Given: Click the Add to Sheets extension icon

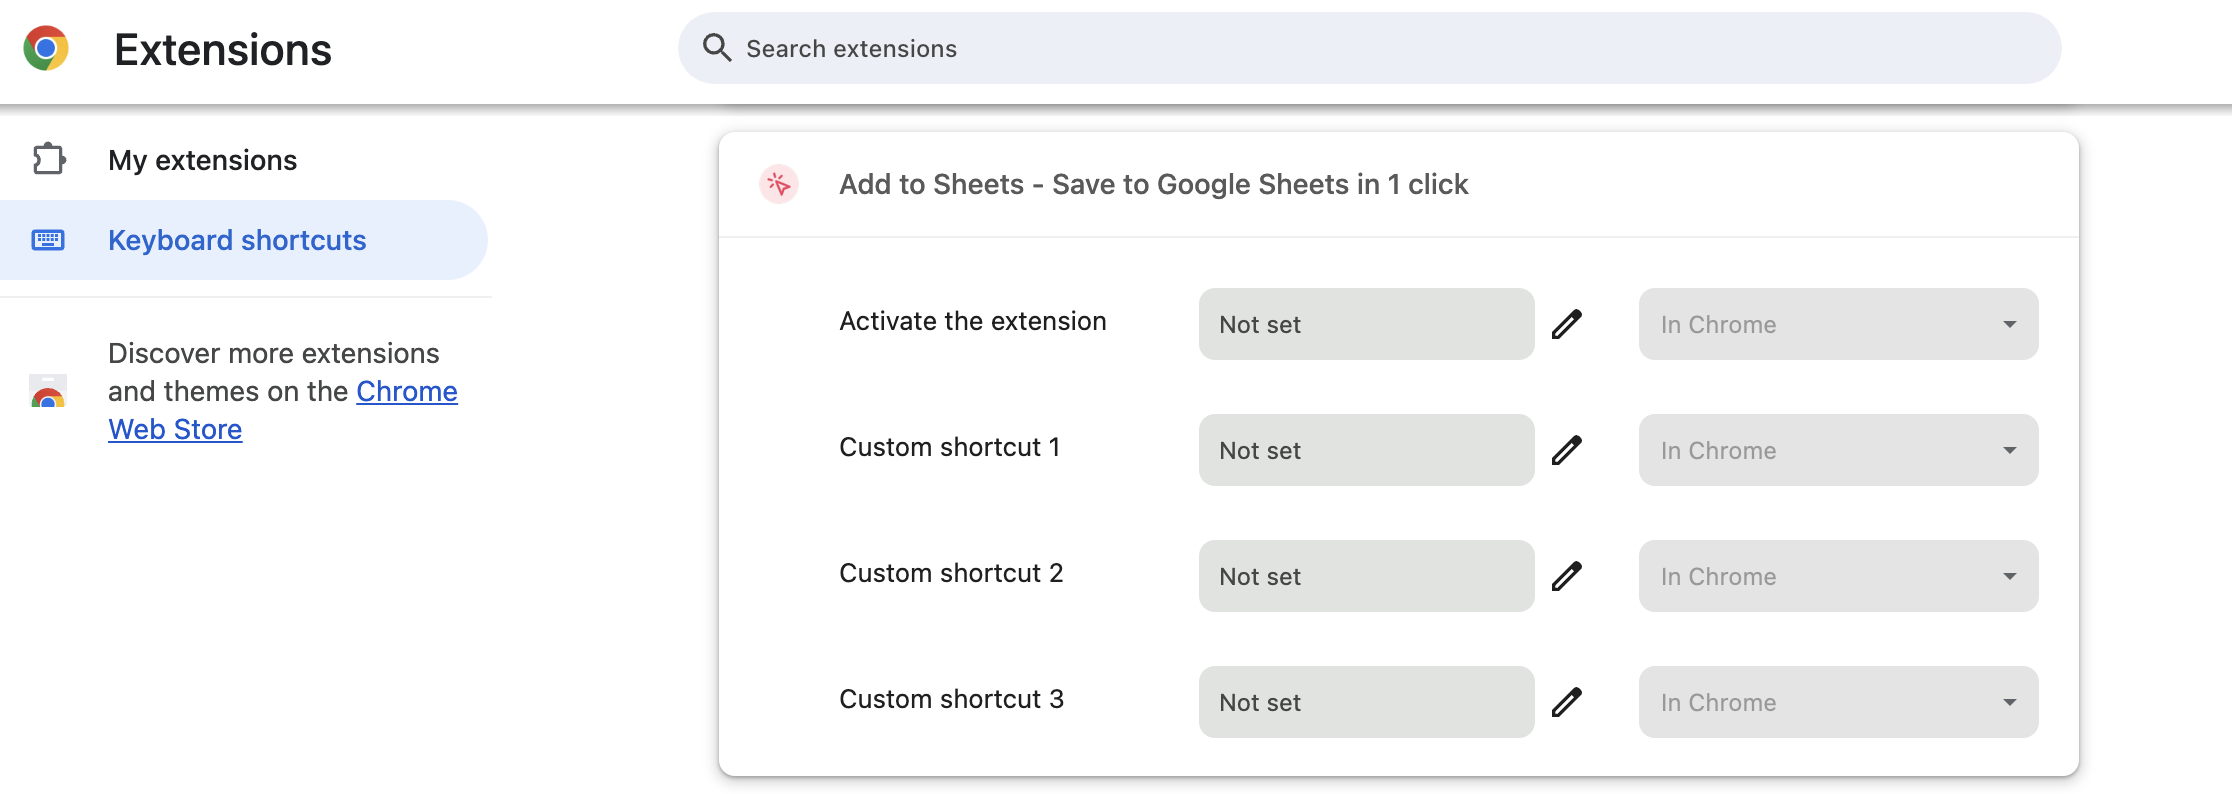Looking at the screenshot, I should tap(778, 184).
